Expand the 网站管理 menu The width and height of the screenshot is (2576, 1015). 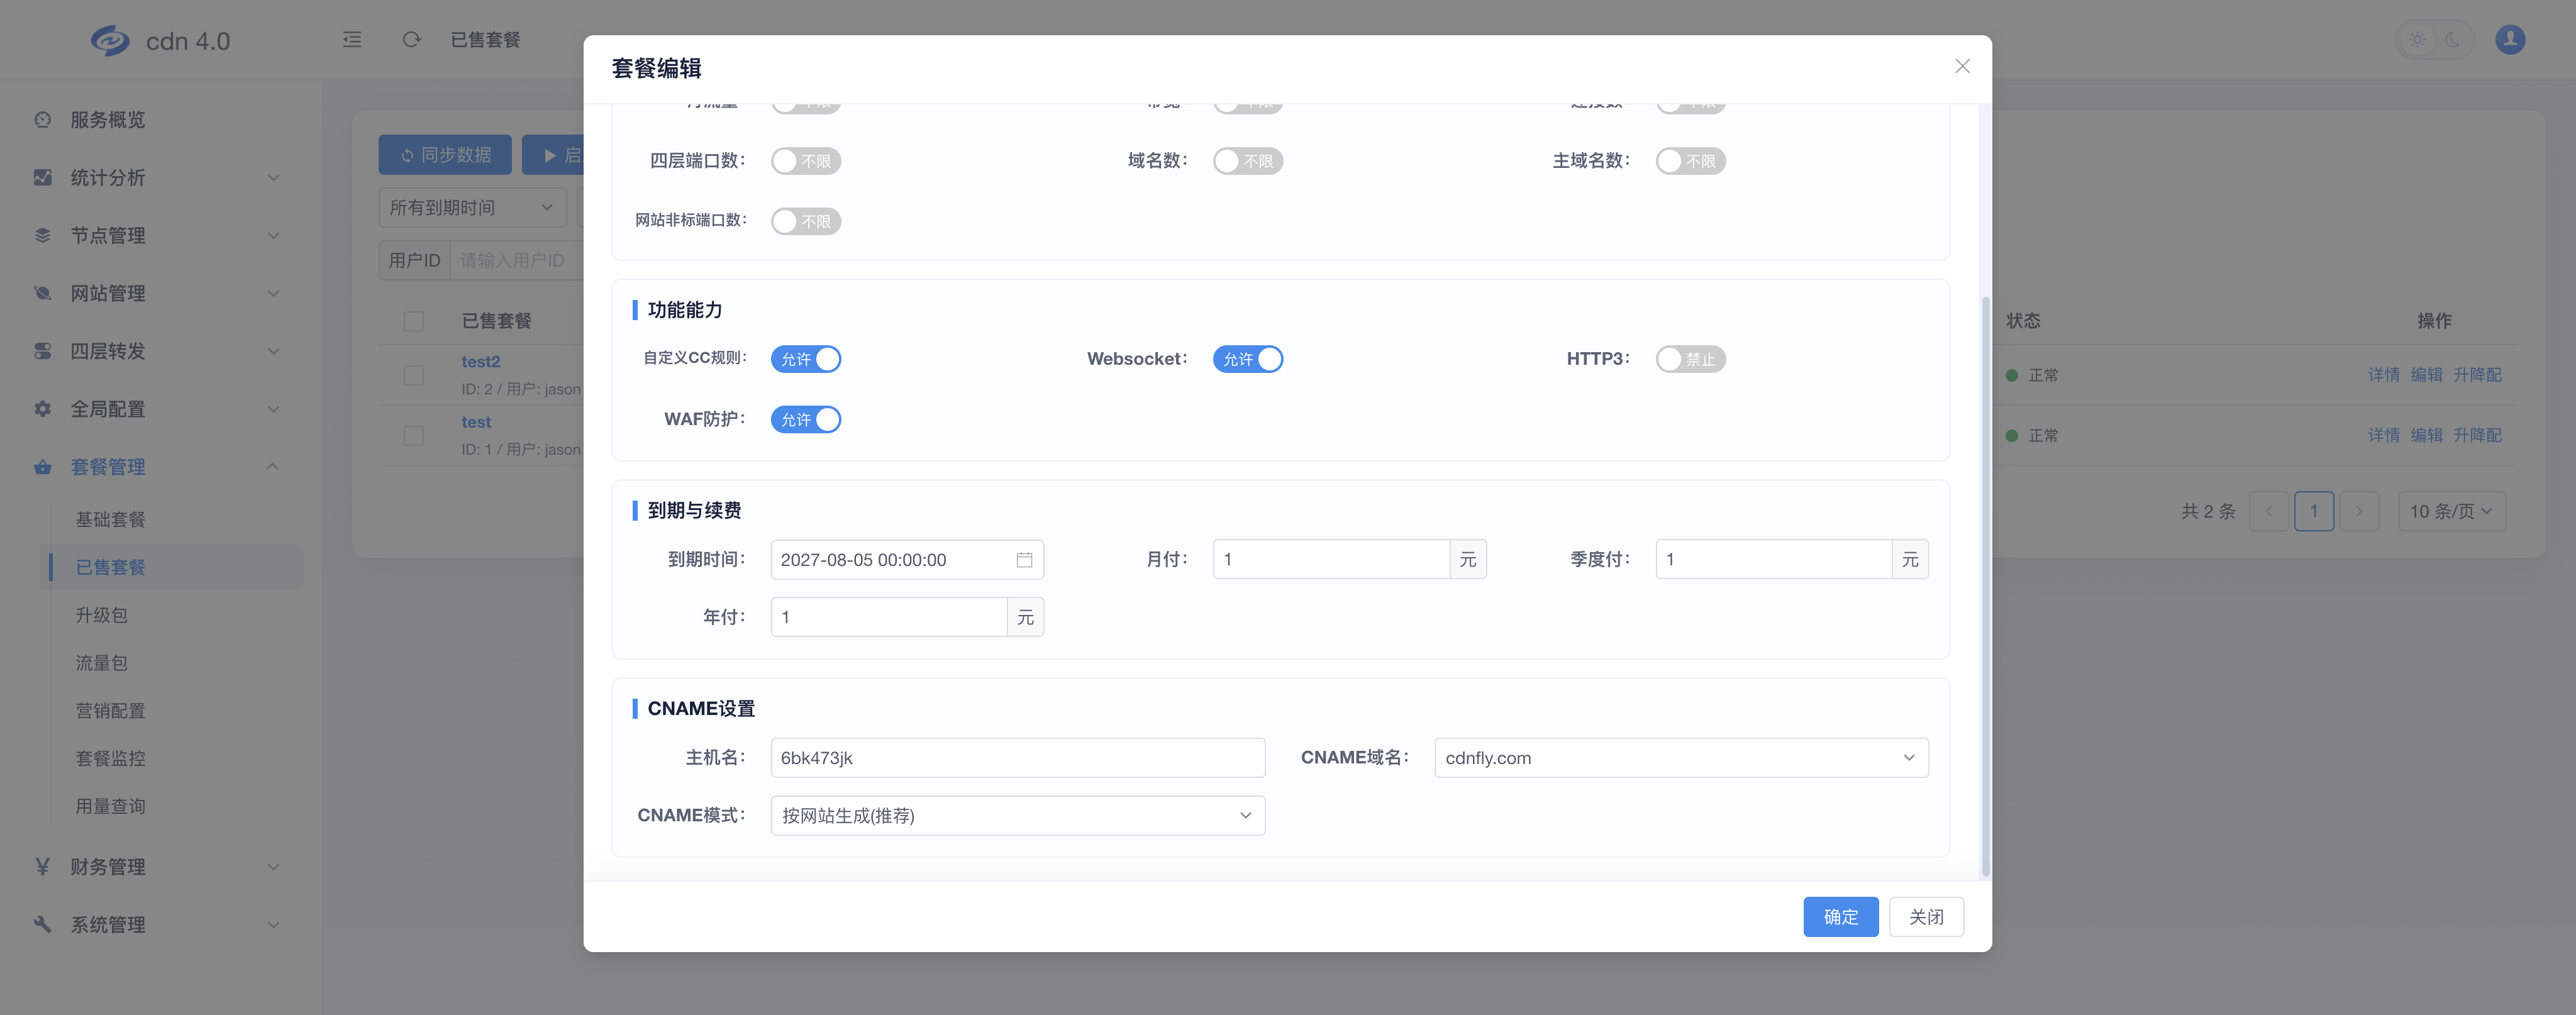click(x=273, y=294)
